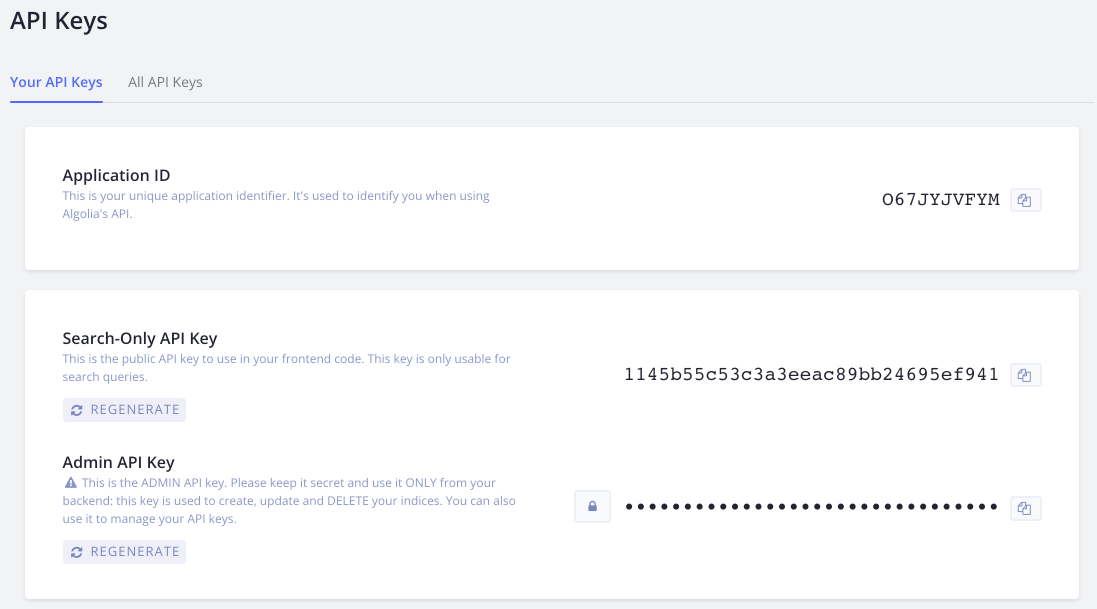Screen dimensions: 1097x609
Task: Switch to the All API Keys tab
Action: [x=165, y=82]
